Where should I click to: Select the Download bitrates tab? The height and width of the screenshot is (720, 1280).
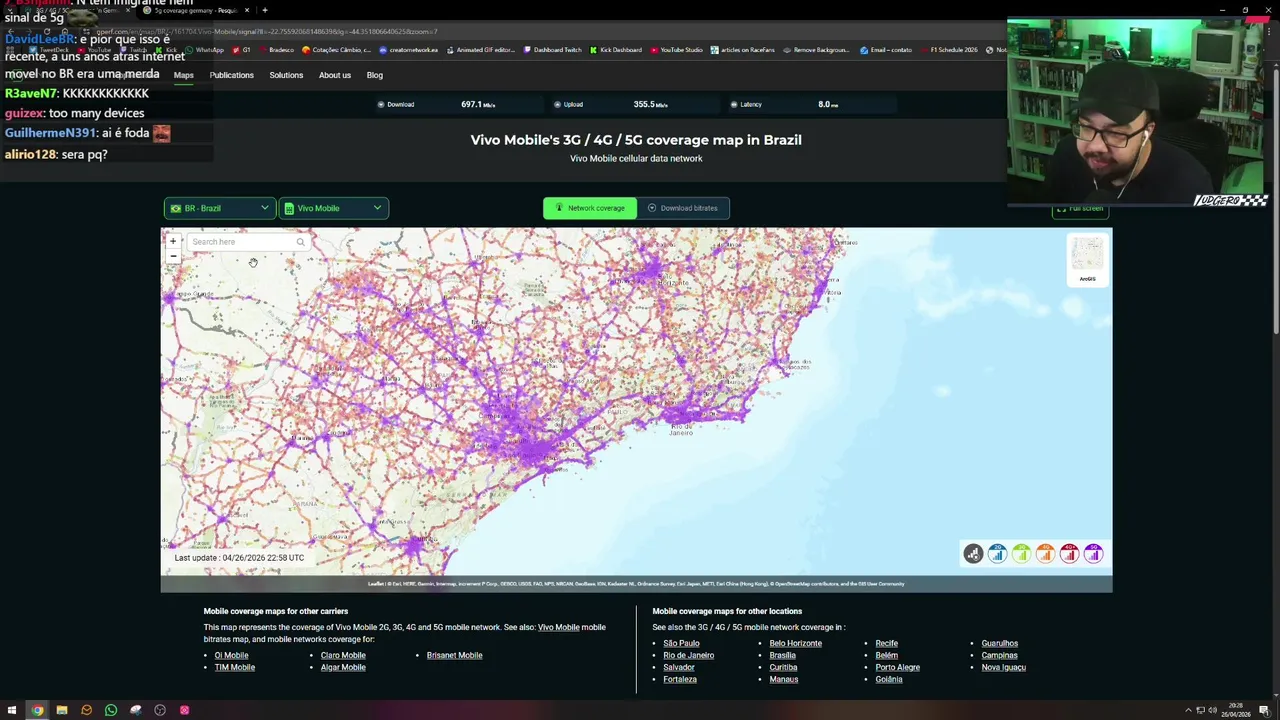[x=683, y=208]
